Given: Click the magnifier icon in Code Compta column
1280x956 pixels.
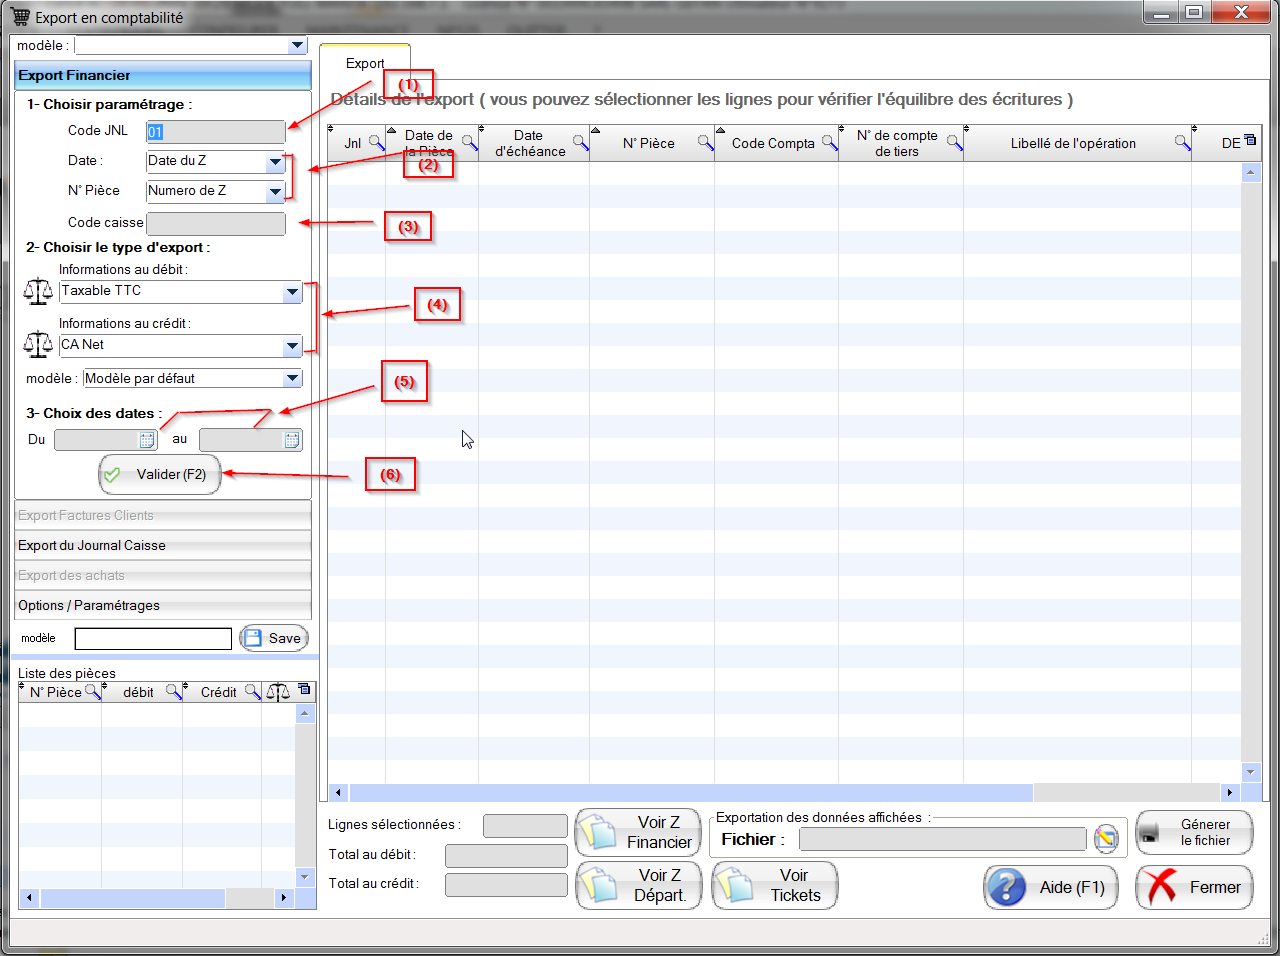Looking at the screenshot, I should coord(829,143).
